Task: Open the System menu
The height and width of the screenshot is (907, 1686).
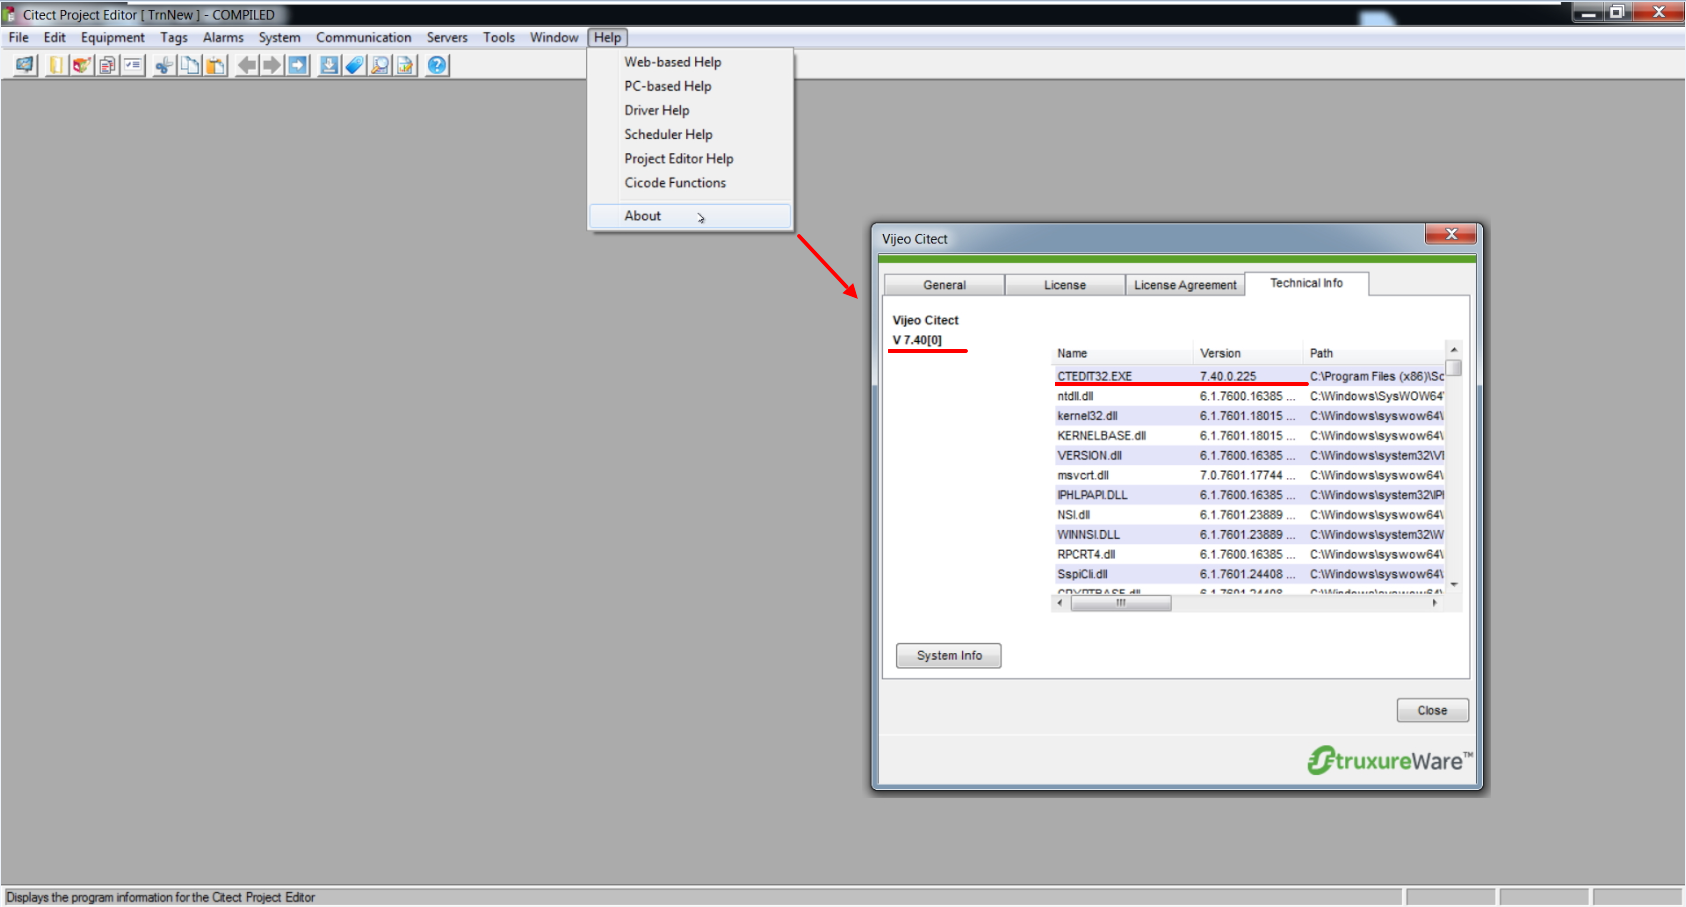Action: (x=279, y=37)
